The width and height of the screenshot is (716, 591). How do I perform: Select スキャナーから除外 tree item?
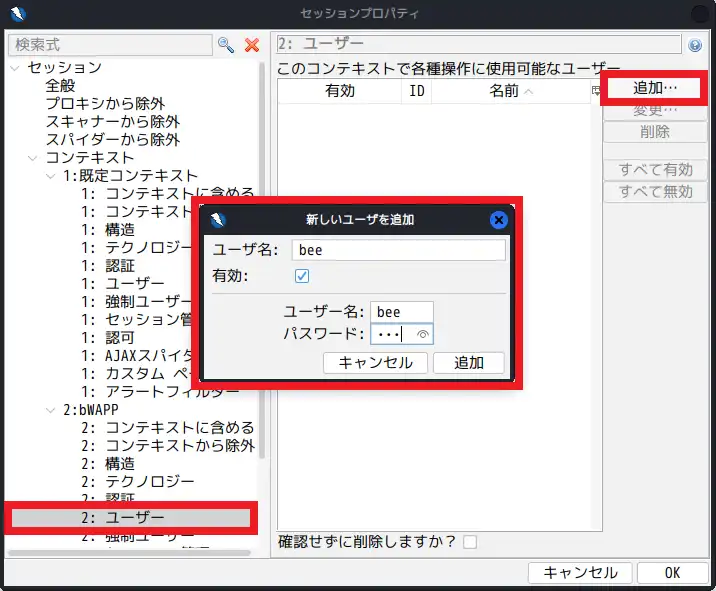[113, 121]
